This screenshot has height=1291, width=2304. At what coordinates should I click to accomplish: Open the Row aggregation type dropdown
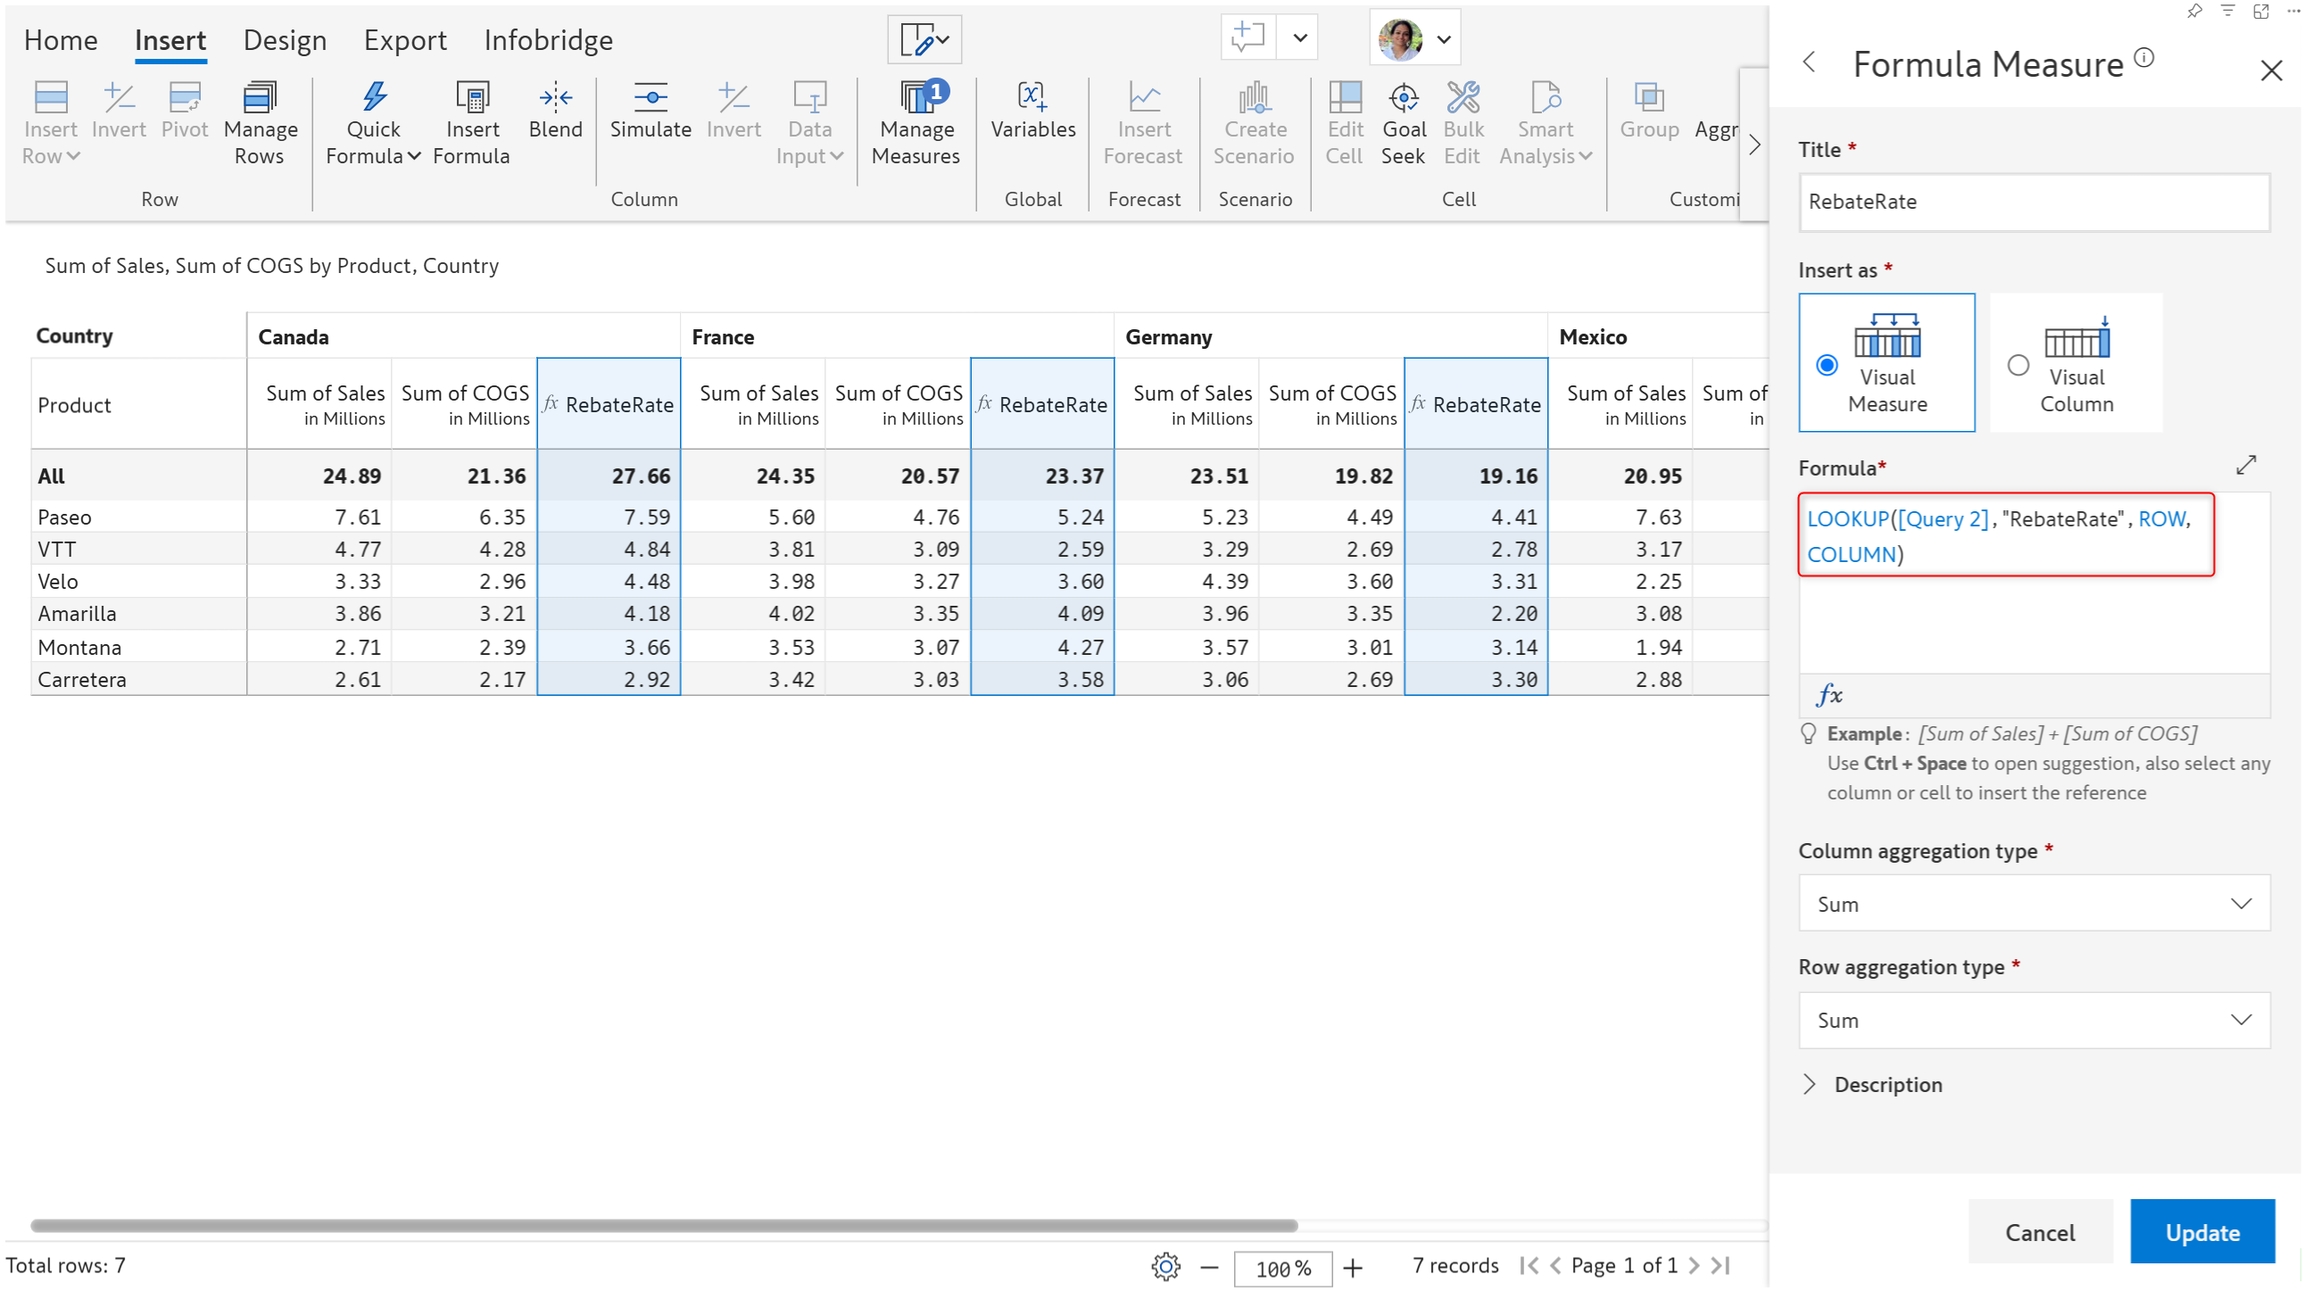tap(2033, 1020)
